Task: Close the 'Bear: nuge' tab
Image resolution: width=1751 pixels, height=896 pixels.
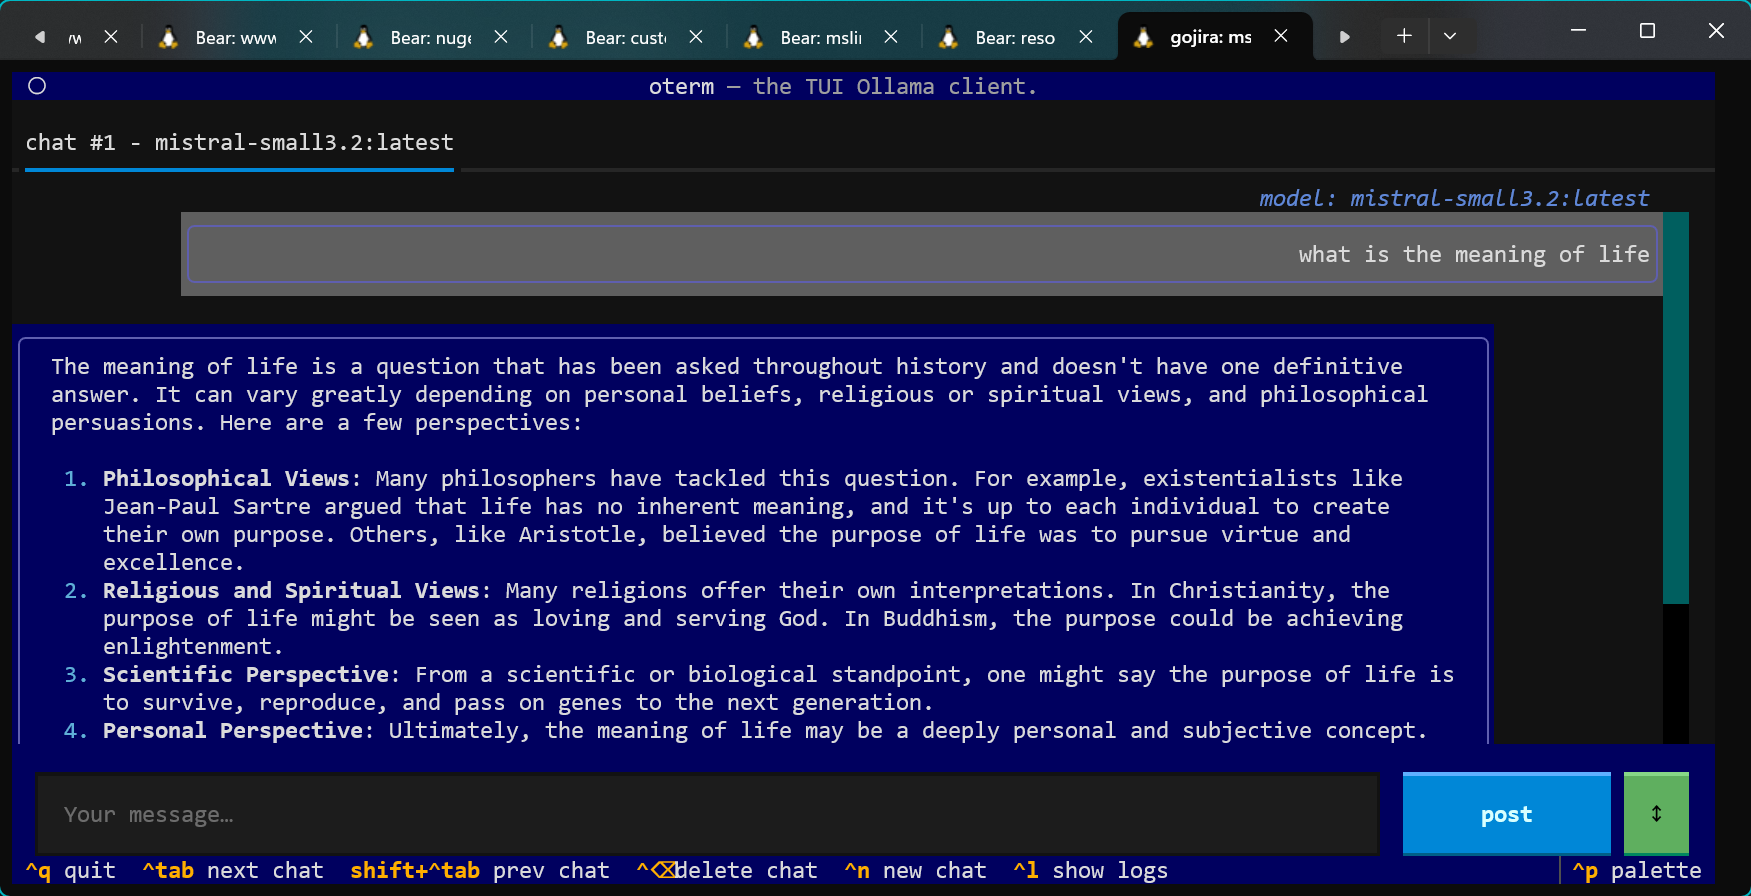Action: (x=501, y=37)
